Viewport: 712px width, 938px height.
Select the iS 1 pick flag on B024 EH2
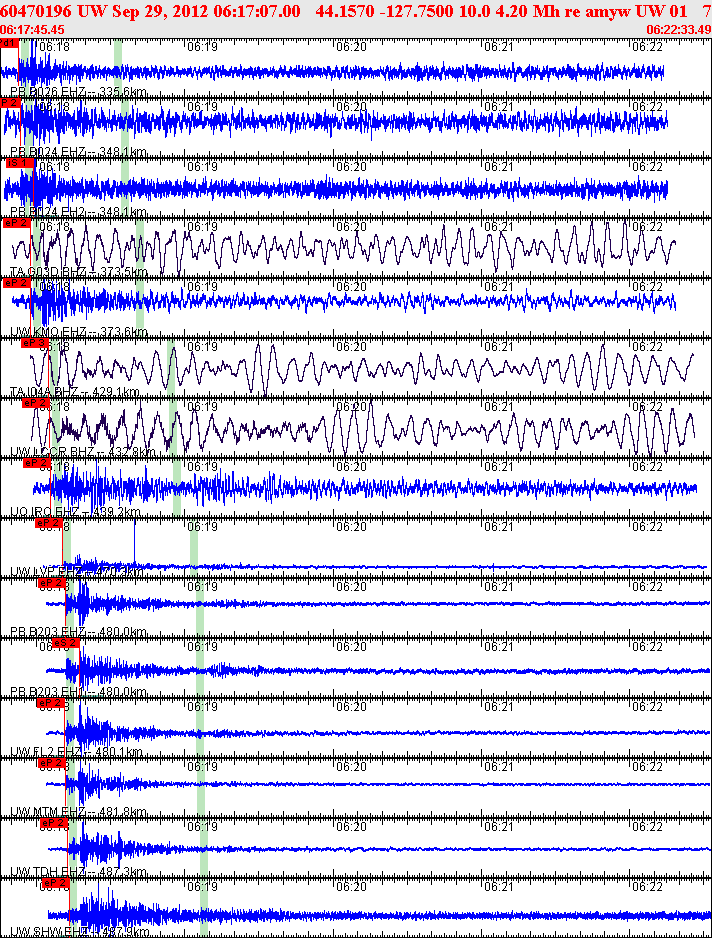(x=19, y=163)
